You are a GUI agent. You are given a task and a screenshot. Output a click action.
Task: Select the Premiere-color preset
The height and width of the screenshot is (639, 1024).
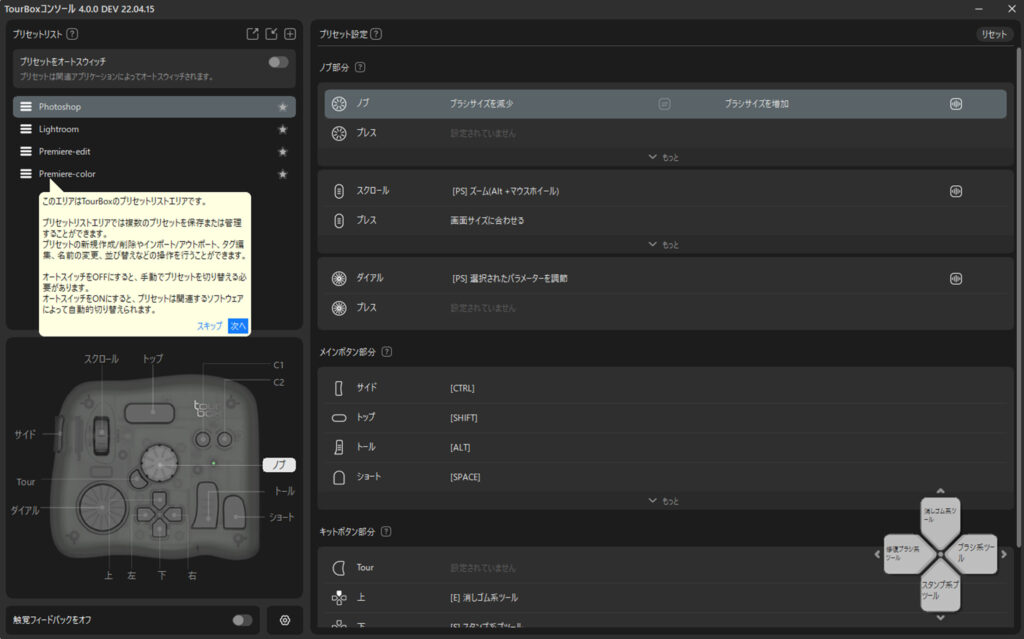(x=154, y=174)
